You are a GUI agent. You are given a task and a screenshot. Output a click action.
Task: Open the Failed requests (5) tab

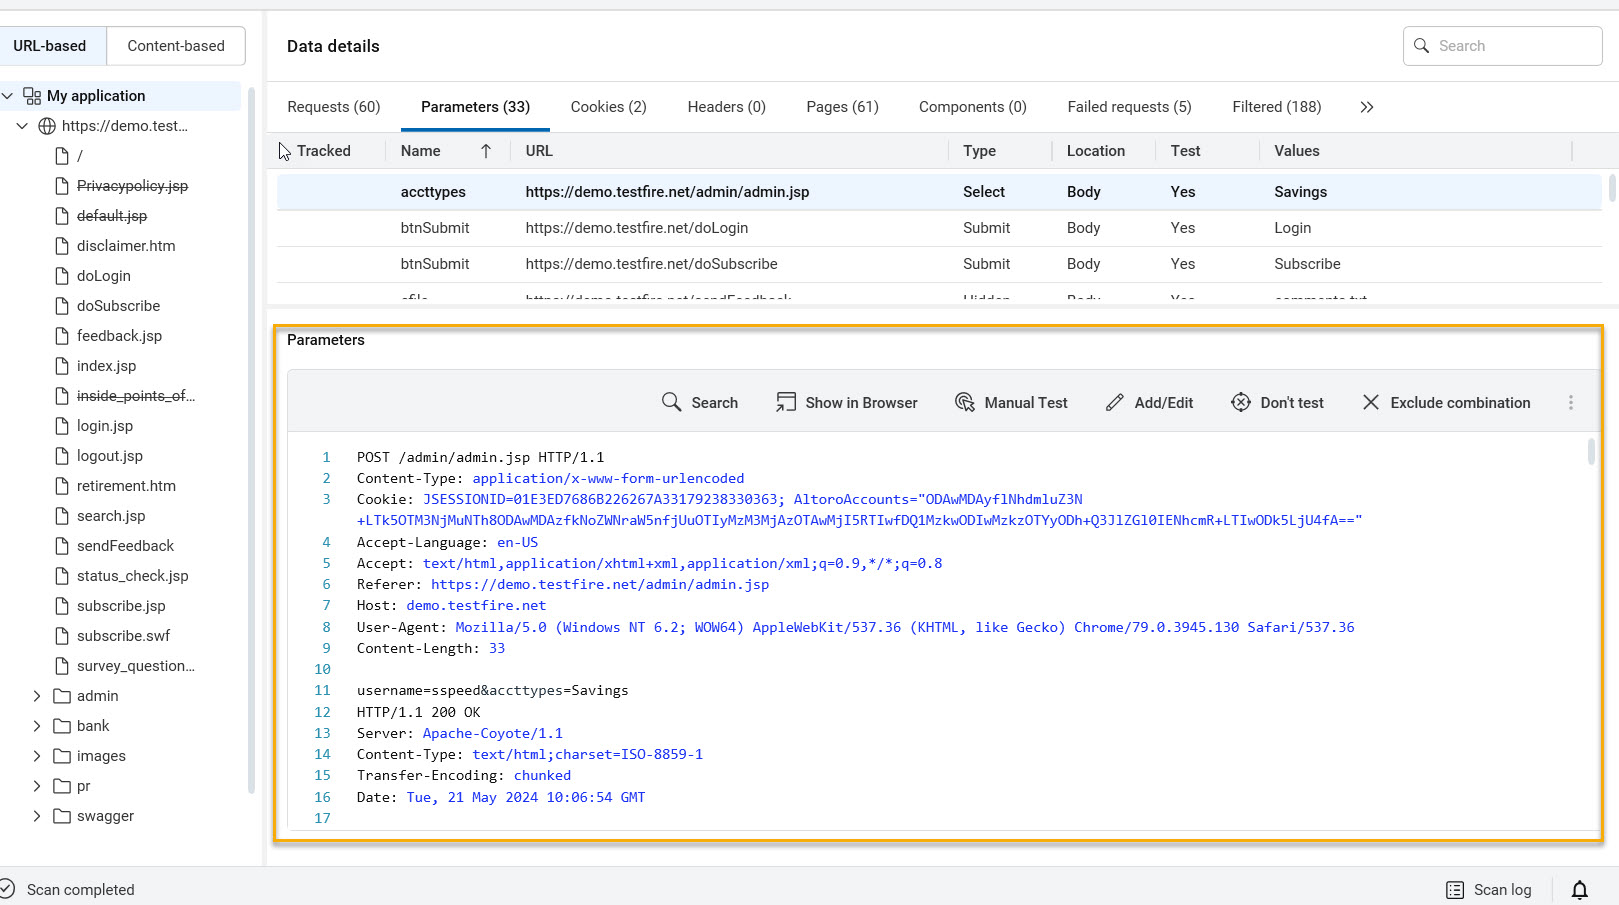coord(1129,107)
